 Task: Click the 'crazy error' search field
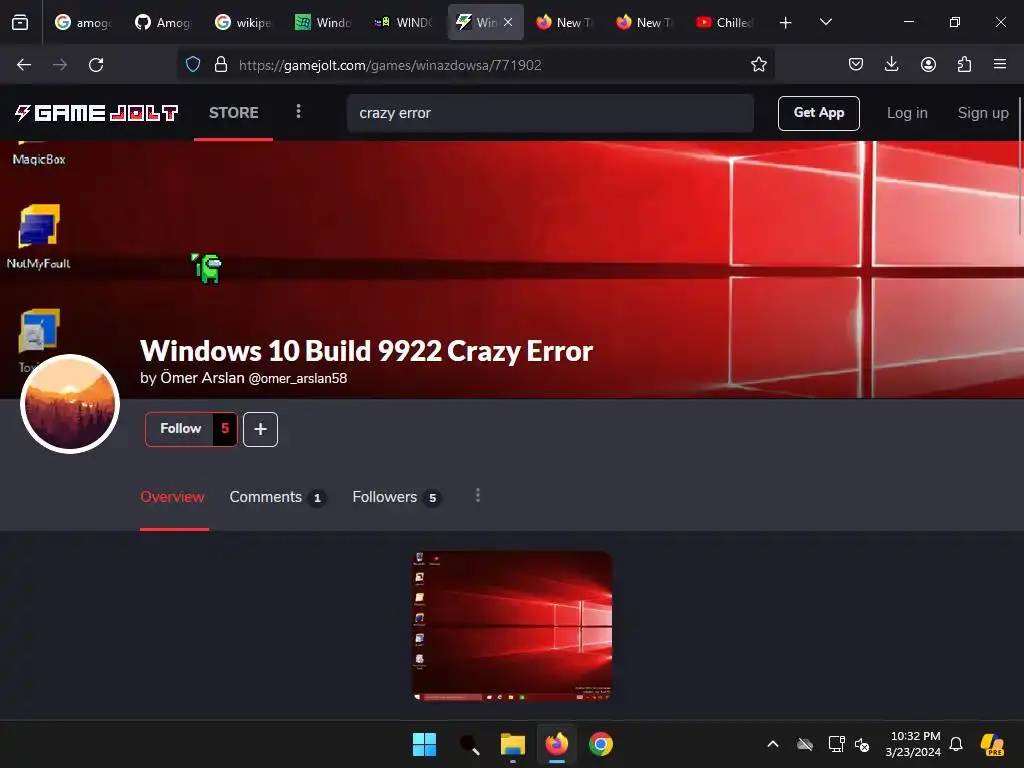(x=551, y=113)
